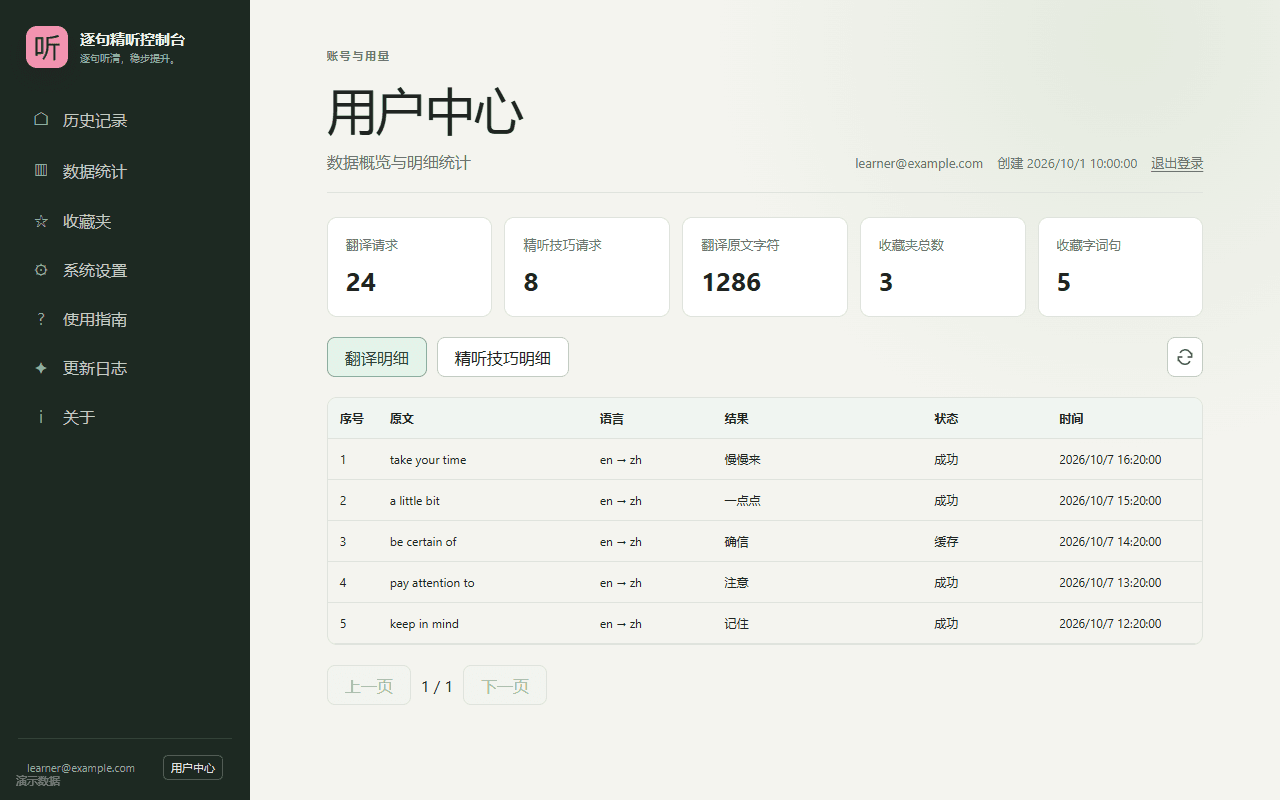Viewport: 1280px width, 800px height.
Task: Switch to the 翻译明细 tab
Action: (x=377, y=357)
